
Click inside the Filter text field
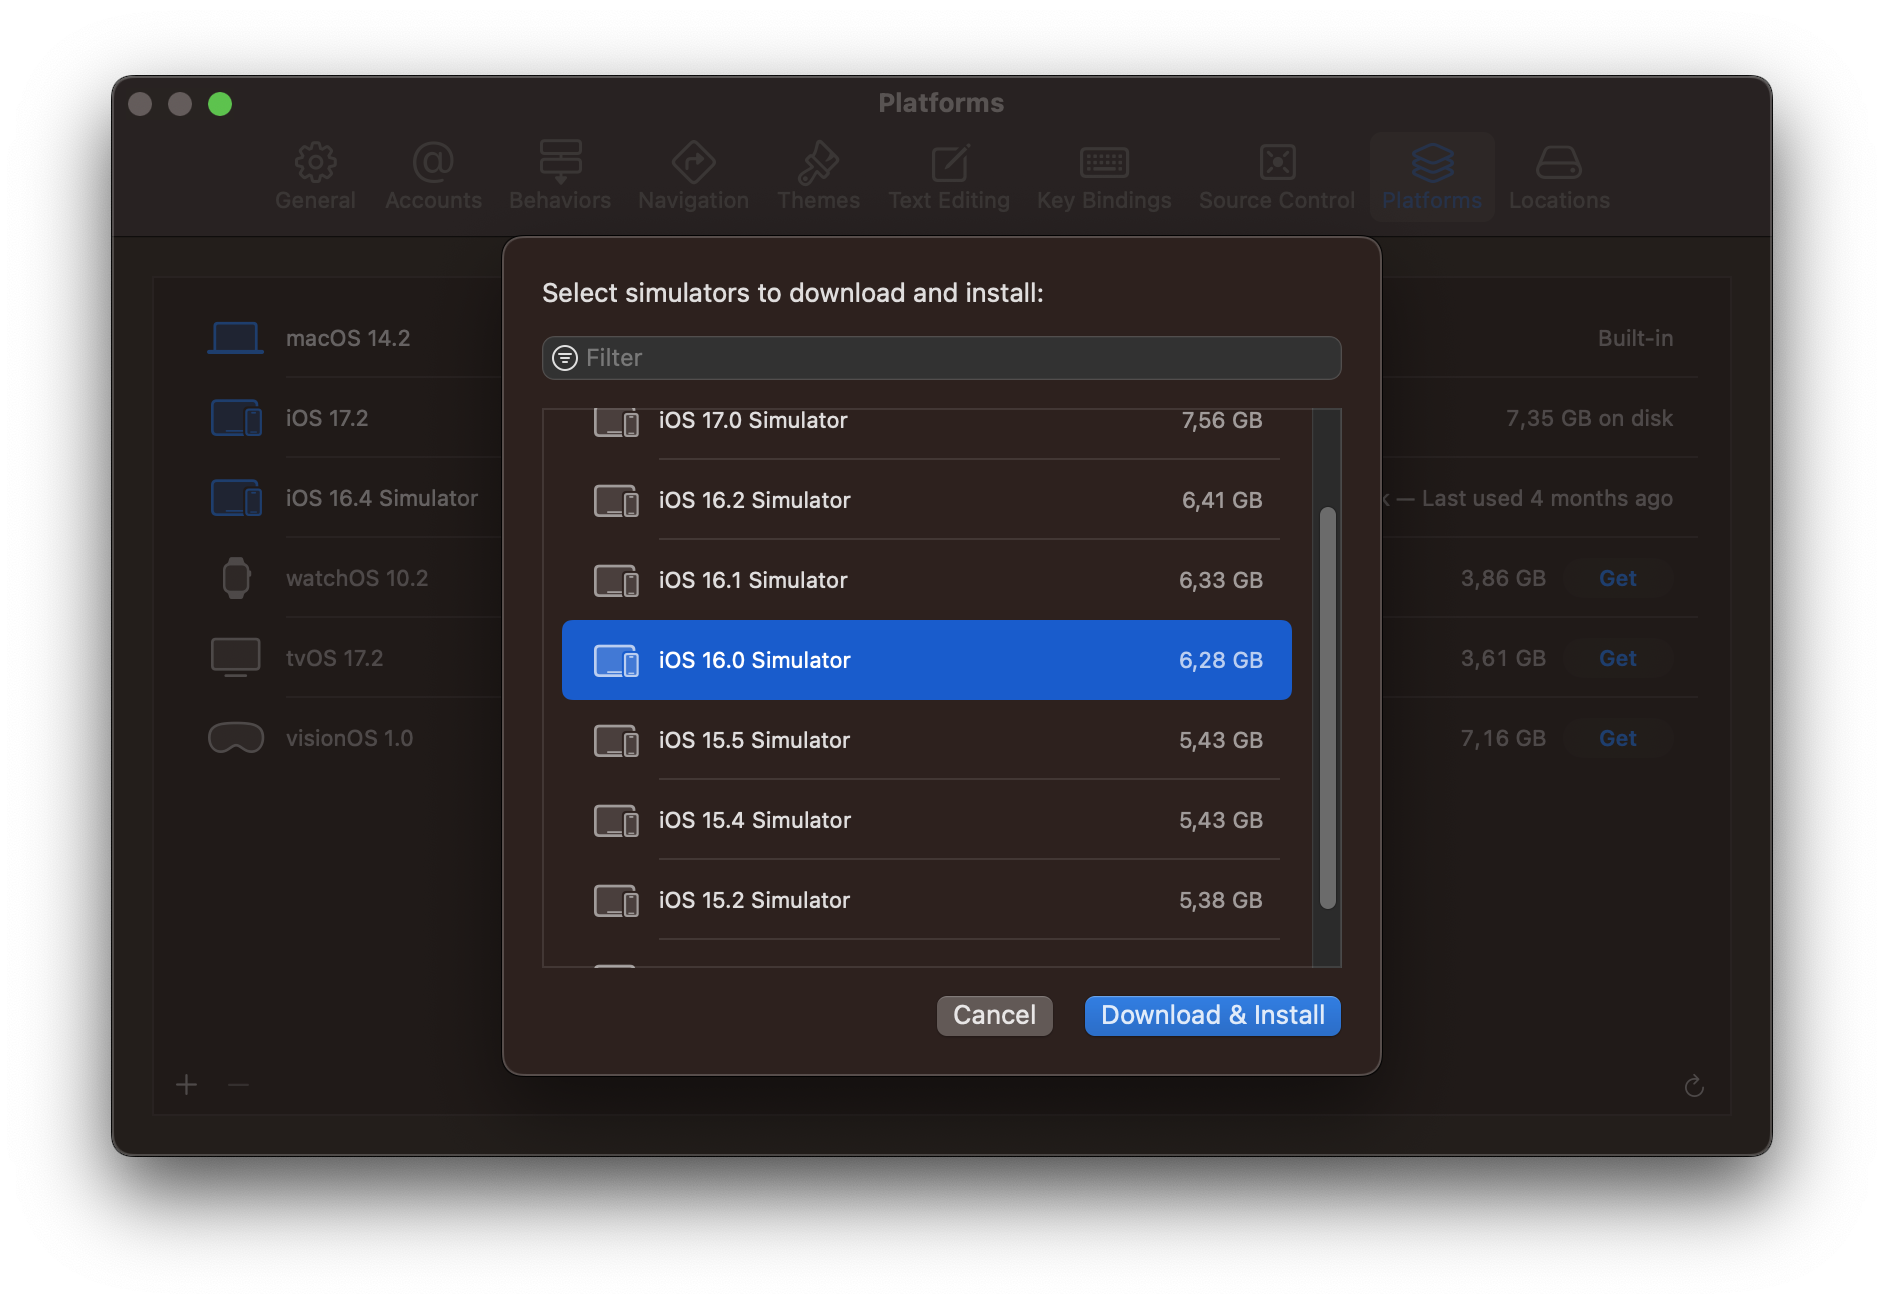(900, 357)
